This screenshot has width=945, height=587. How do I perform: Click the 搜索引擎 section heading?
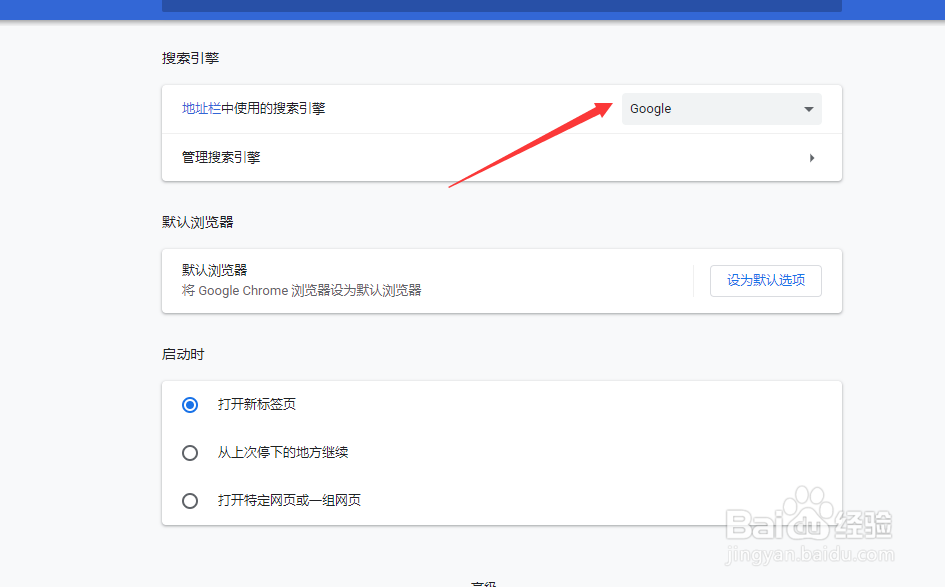tap(190, 58)
